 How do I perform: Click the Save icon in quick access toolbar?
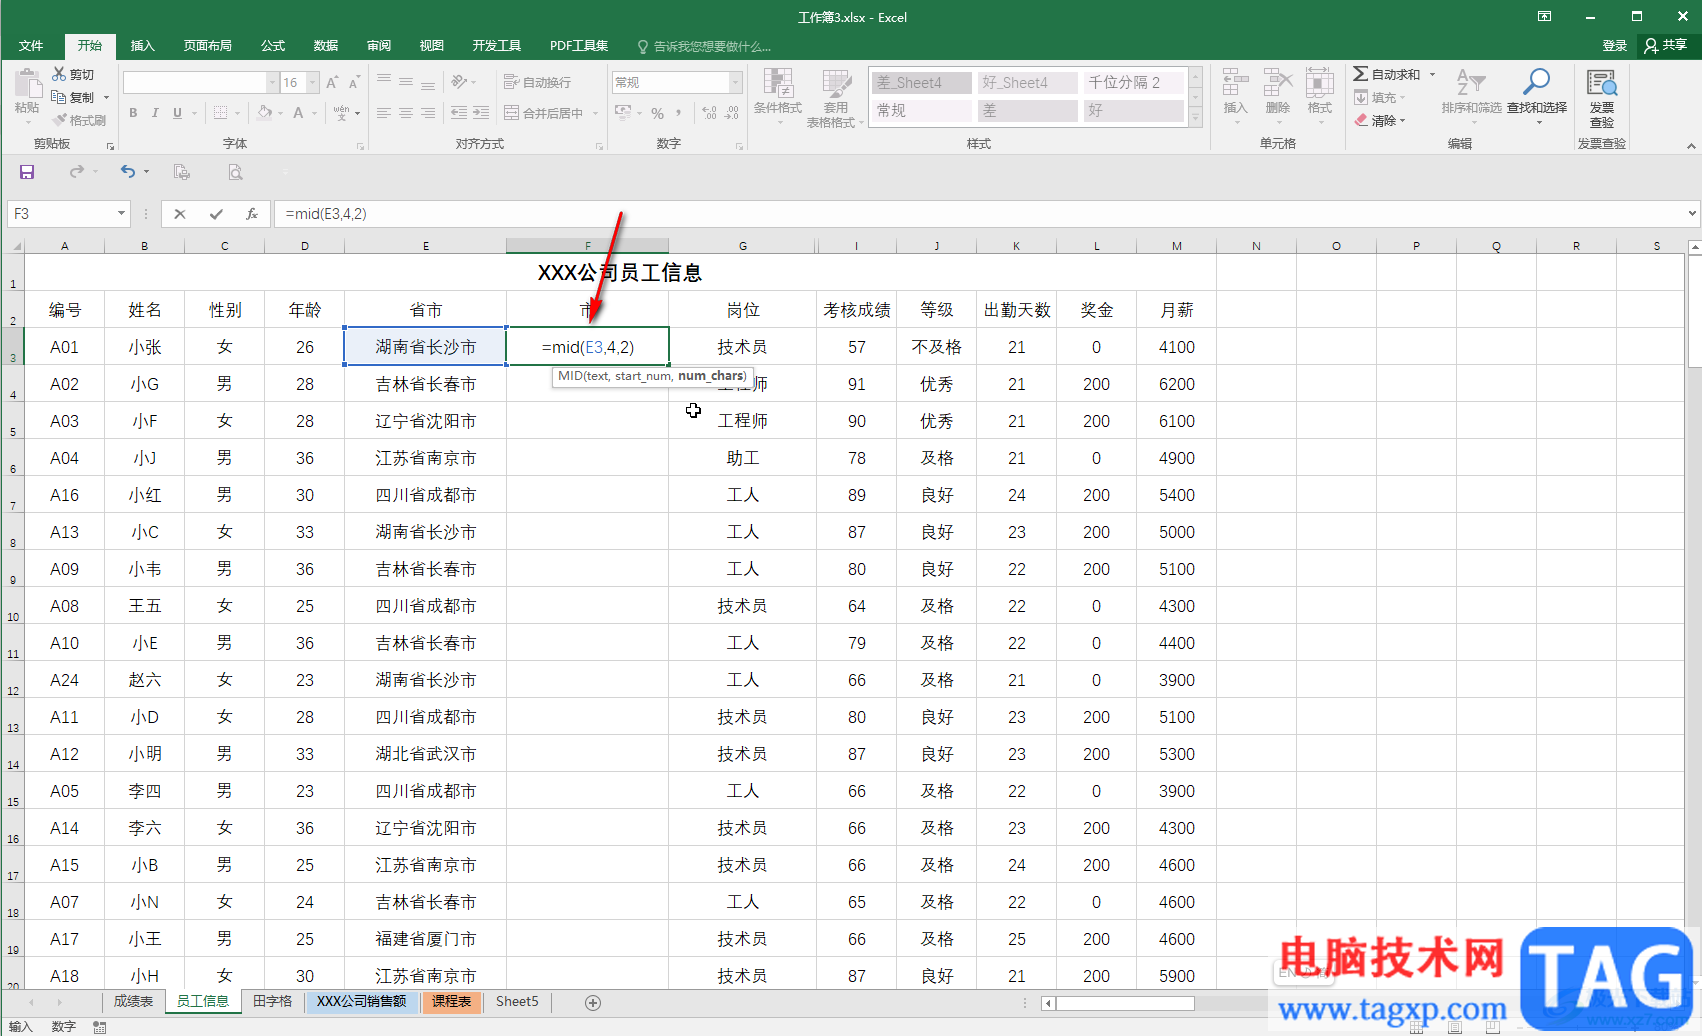(x=27, y=172)
